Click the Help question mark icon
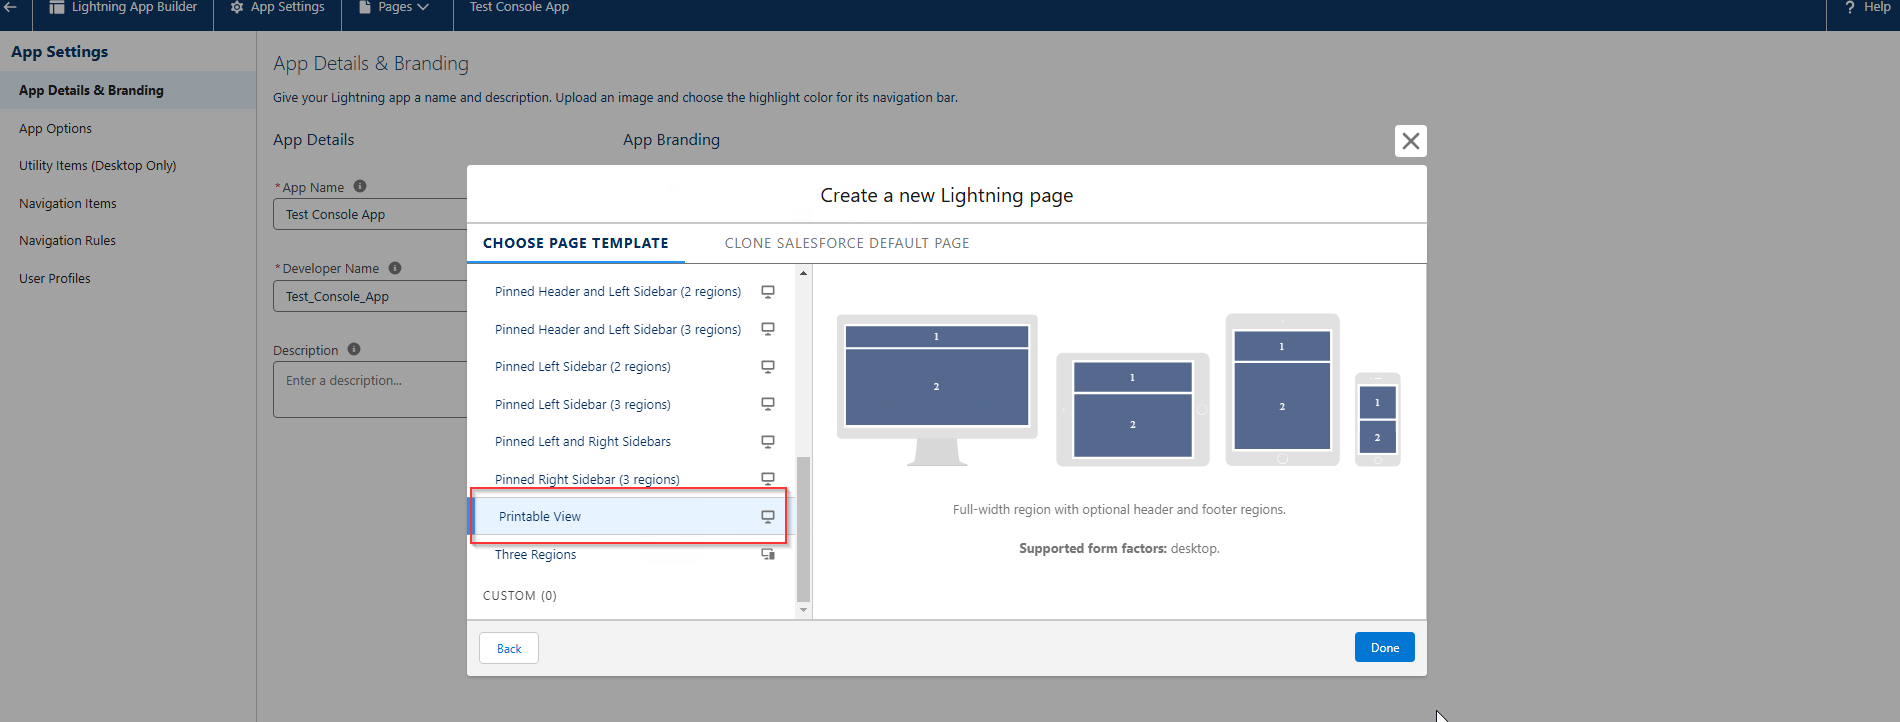Image resolution: width=1900 pixels, height=722 pixels. (x=1850, y=7)
